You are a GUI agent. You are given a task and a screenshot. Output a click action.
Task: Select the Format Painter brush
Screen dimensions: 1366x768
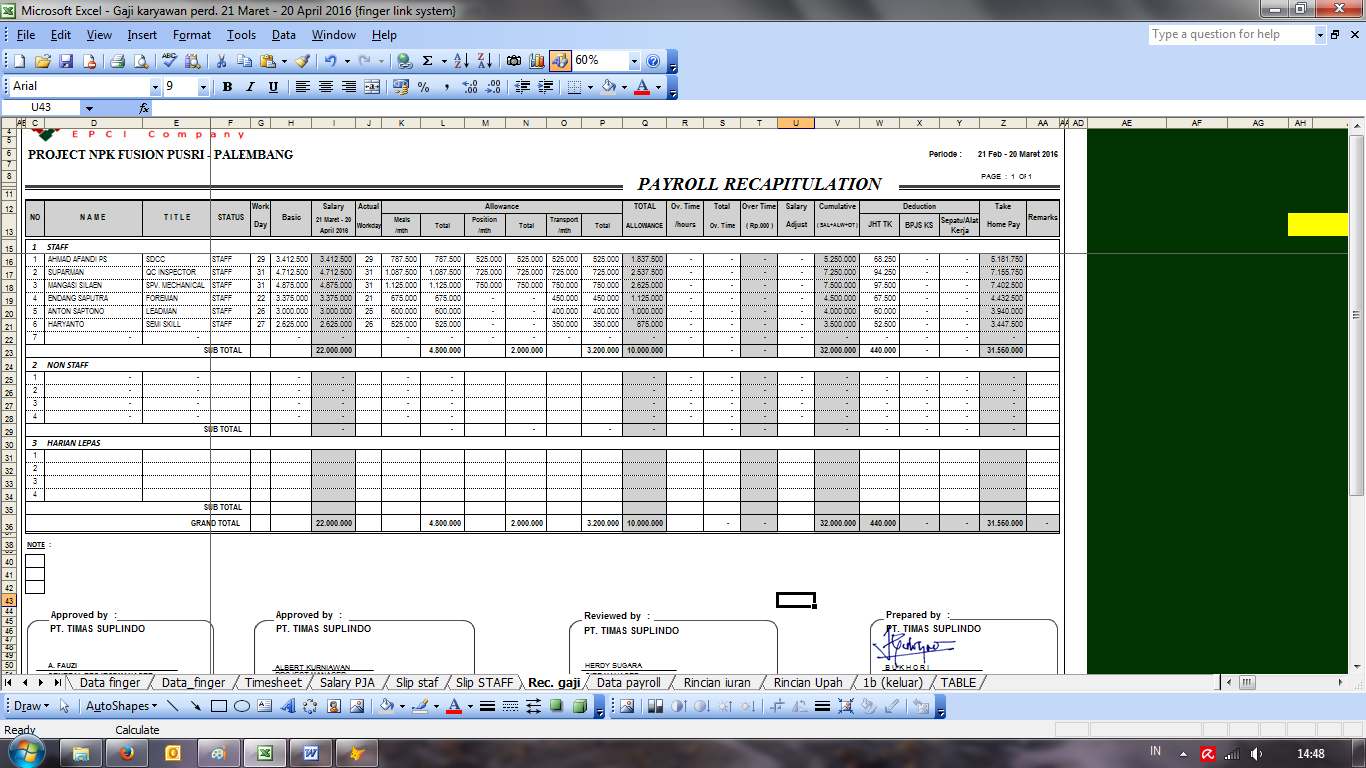302,61
